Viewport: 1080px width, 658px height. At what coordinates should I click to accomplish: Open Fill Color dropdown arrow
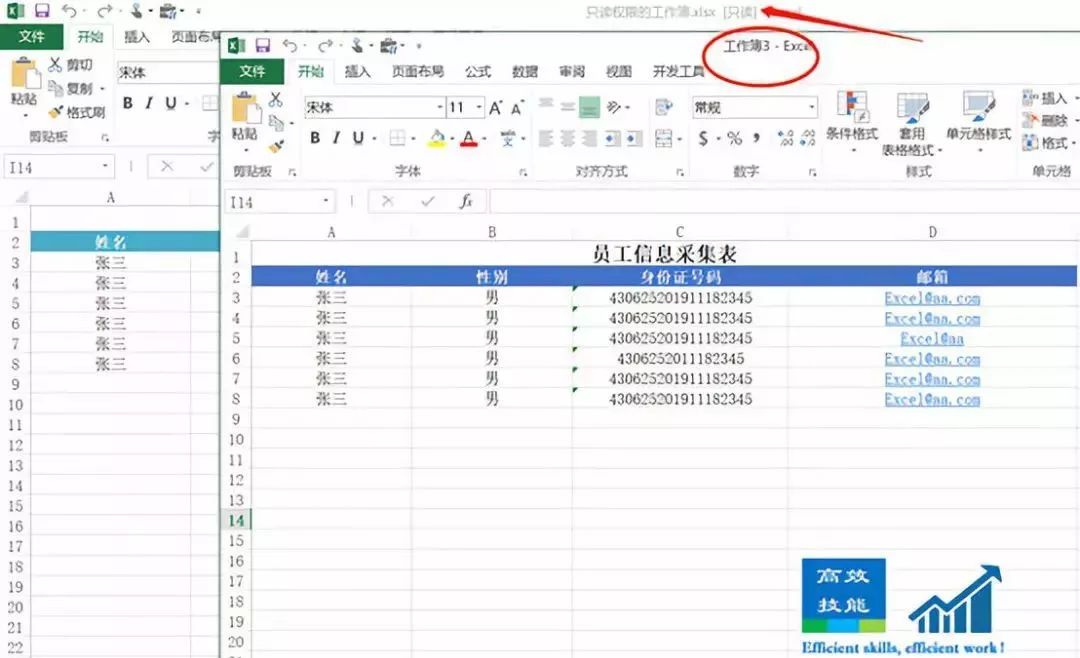(x=452, y=138)
